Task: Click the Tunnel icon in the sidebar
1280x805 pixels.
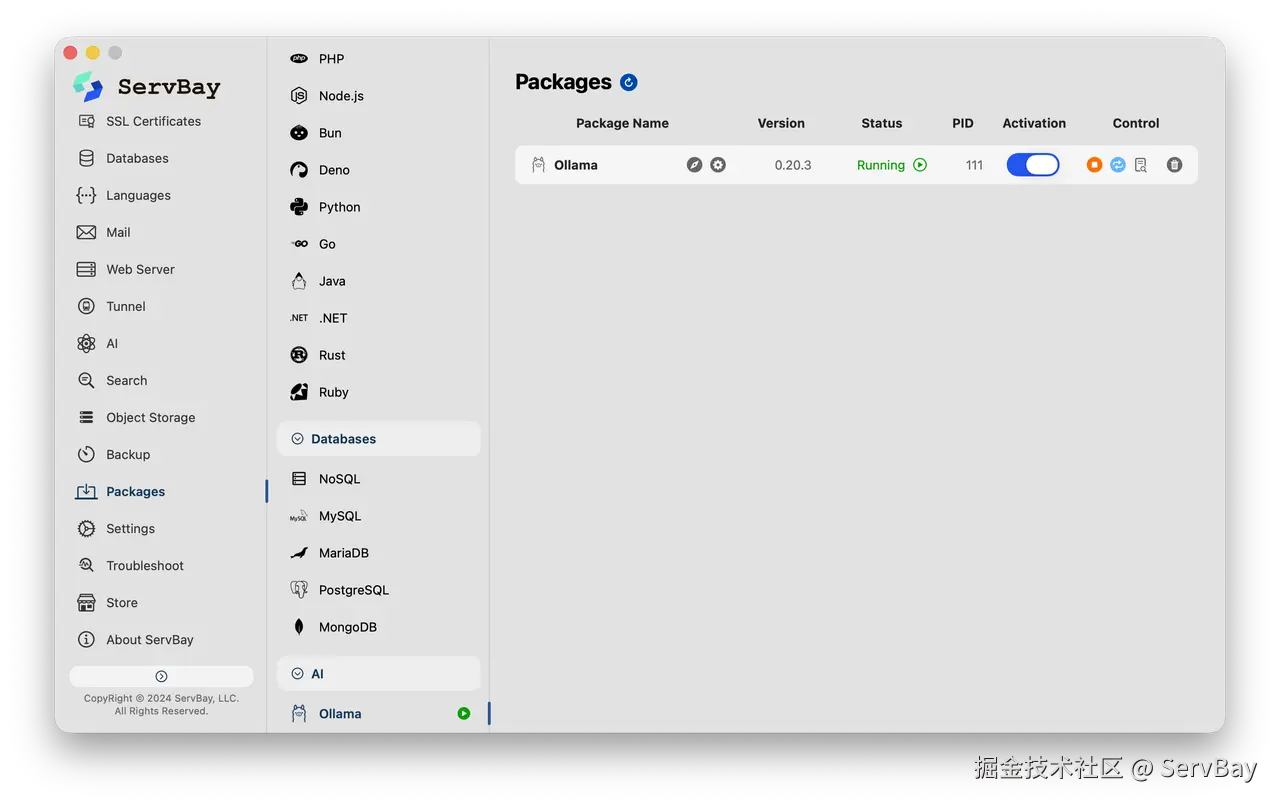Action: (x=87, y=306)
